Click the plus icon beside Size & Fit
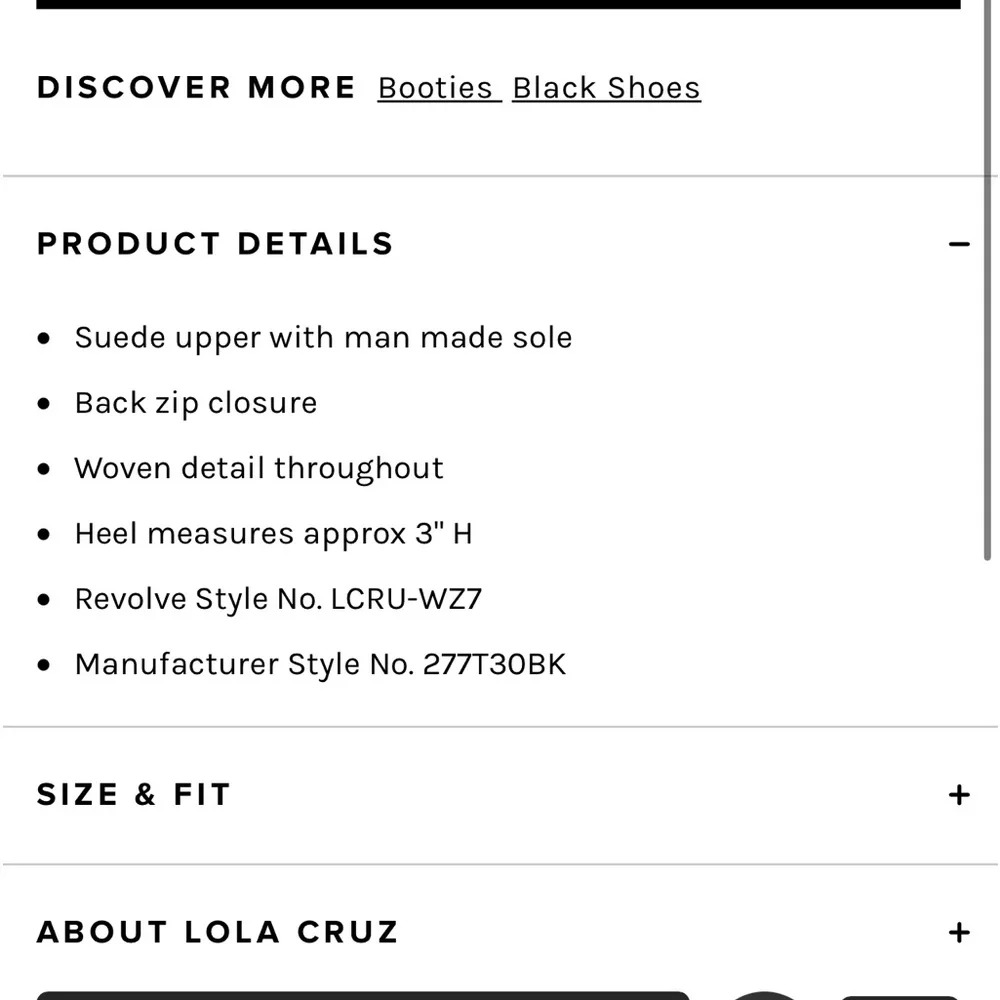Viewport: 1000px width, 1000px height. coord(959,795)
